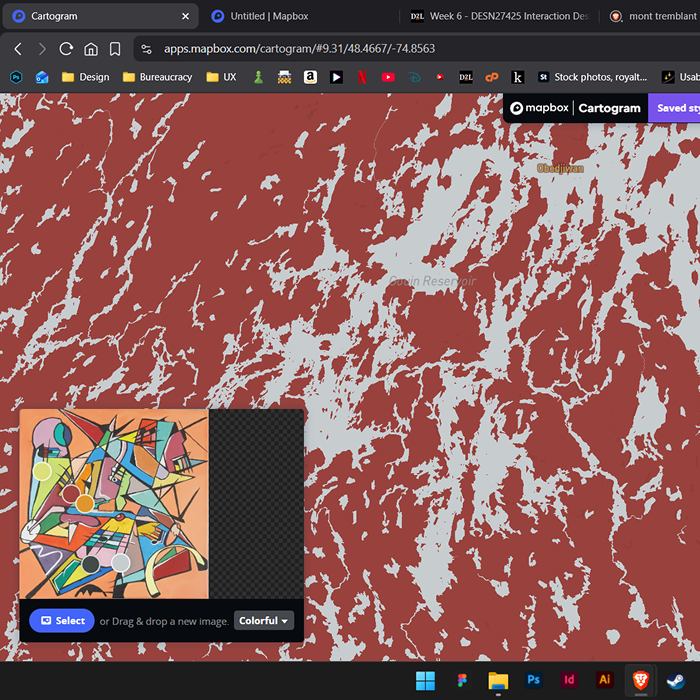Viewport: 700px width, 700px height.
Task: Click the red color picker circle
Action: point(71,494)
